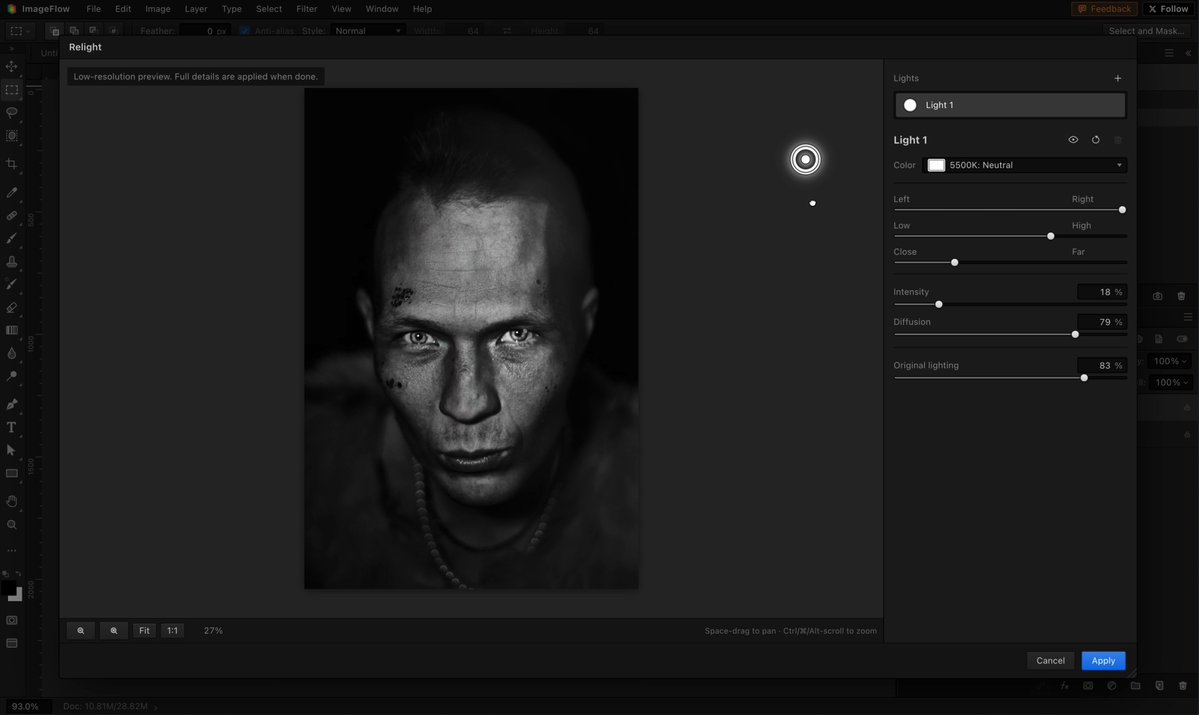Toggle Quick Mask mode icon

tap(11, 620)
